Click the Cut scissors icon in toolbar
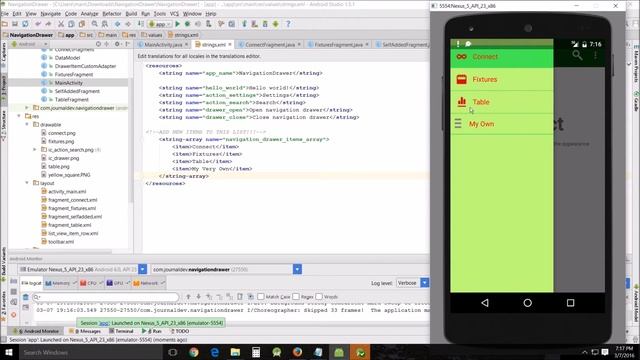640x360 pixels. [x=61, y=24]
